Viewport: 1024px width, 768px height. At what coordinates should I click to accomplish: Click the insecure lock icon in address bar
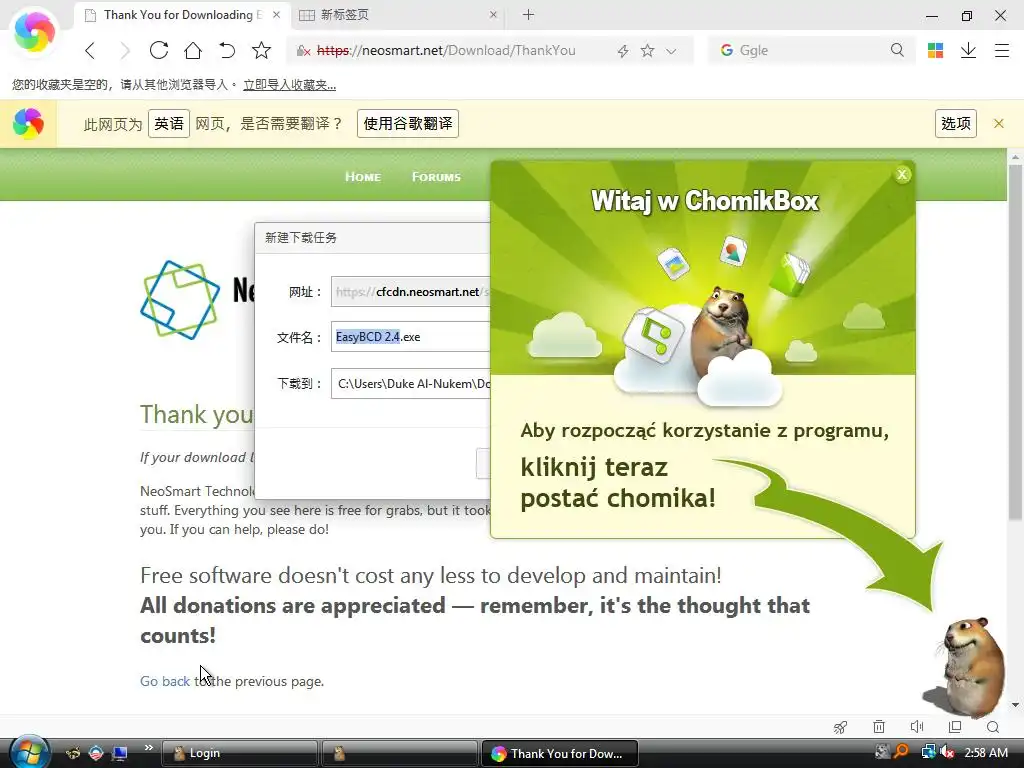303,50
